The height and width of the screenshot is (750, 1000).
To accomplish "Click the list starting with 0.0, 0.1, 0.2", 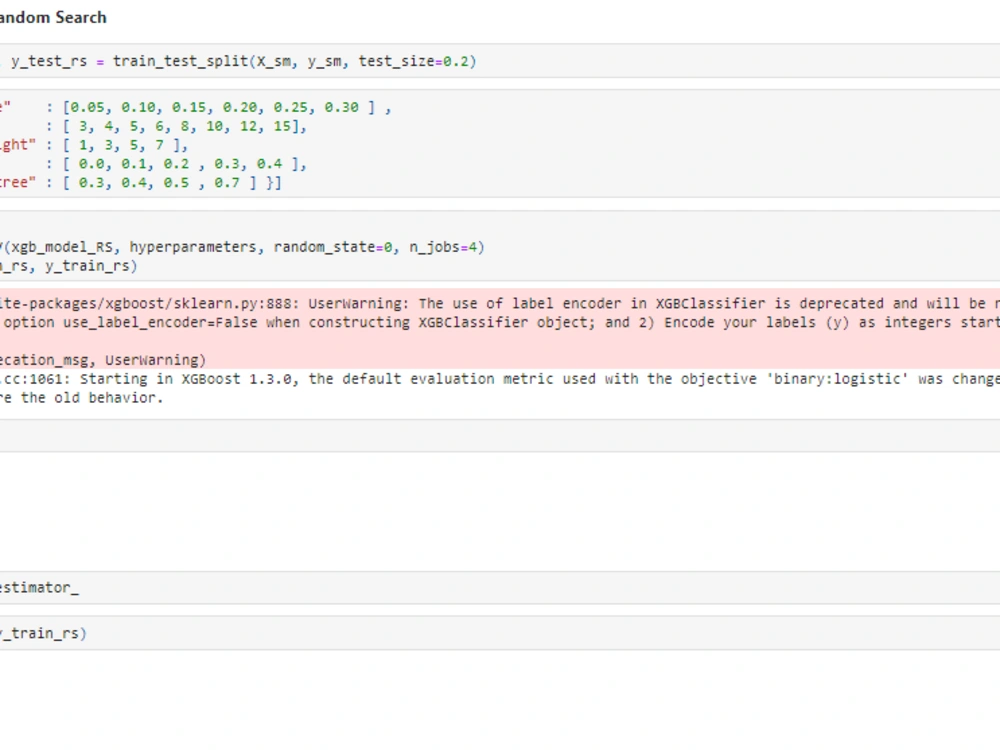I will coord(180,164).
